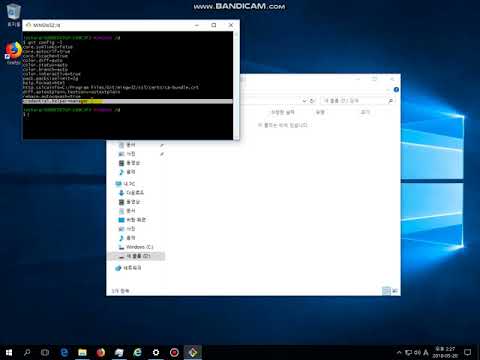This screenshot has width=480, height=360.
Task: Open Bandicam recorder taskbar icon
Action: [x=174, y=352]
